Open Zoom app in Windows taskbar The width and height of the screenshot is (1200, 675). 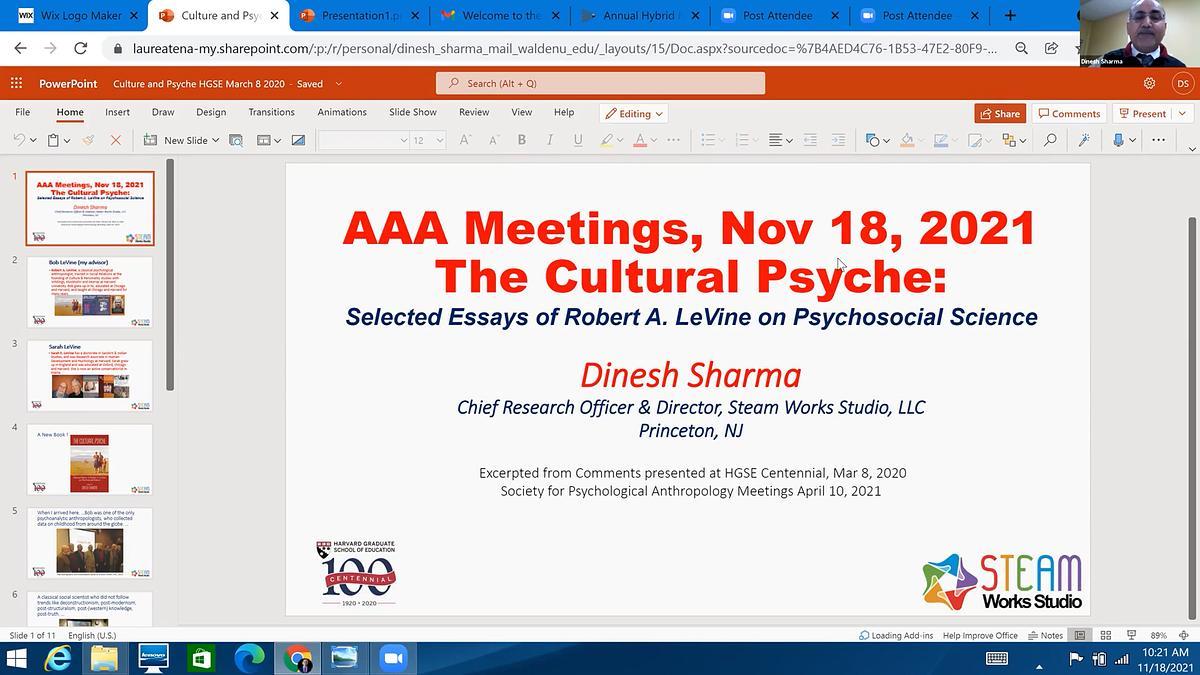click(x=391, y=658)
